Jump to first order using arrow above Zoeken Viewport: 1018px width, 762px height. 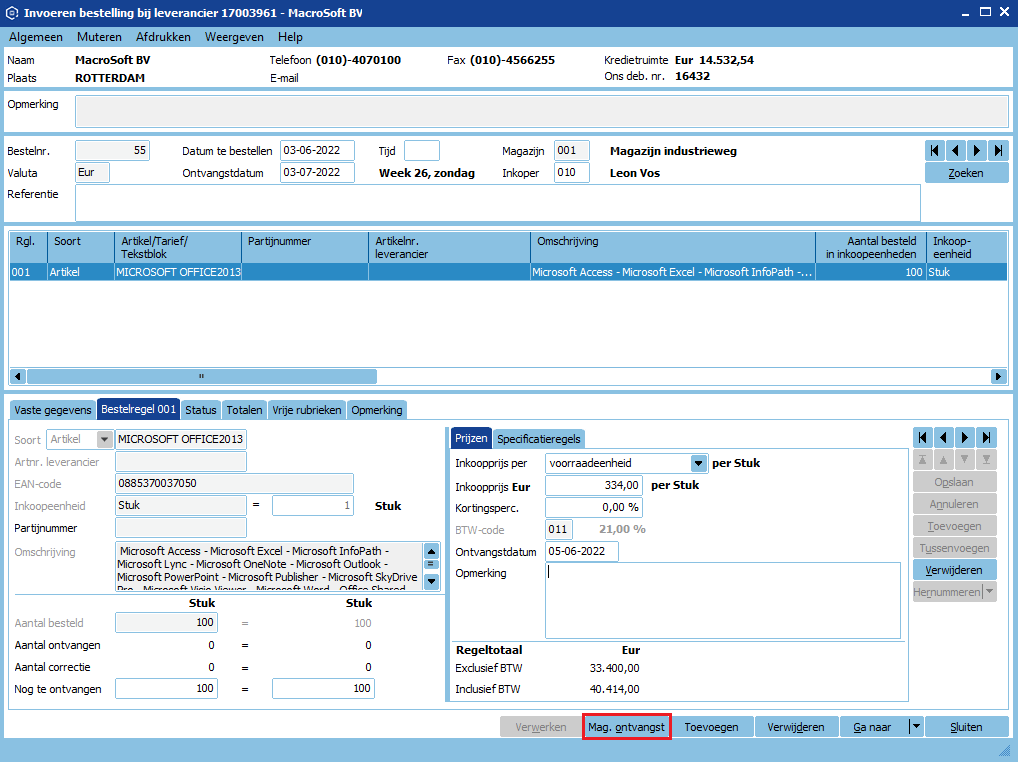(x=935, y=151)
